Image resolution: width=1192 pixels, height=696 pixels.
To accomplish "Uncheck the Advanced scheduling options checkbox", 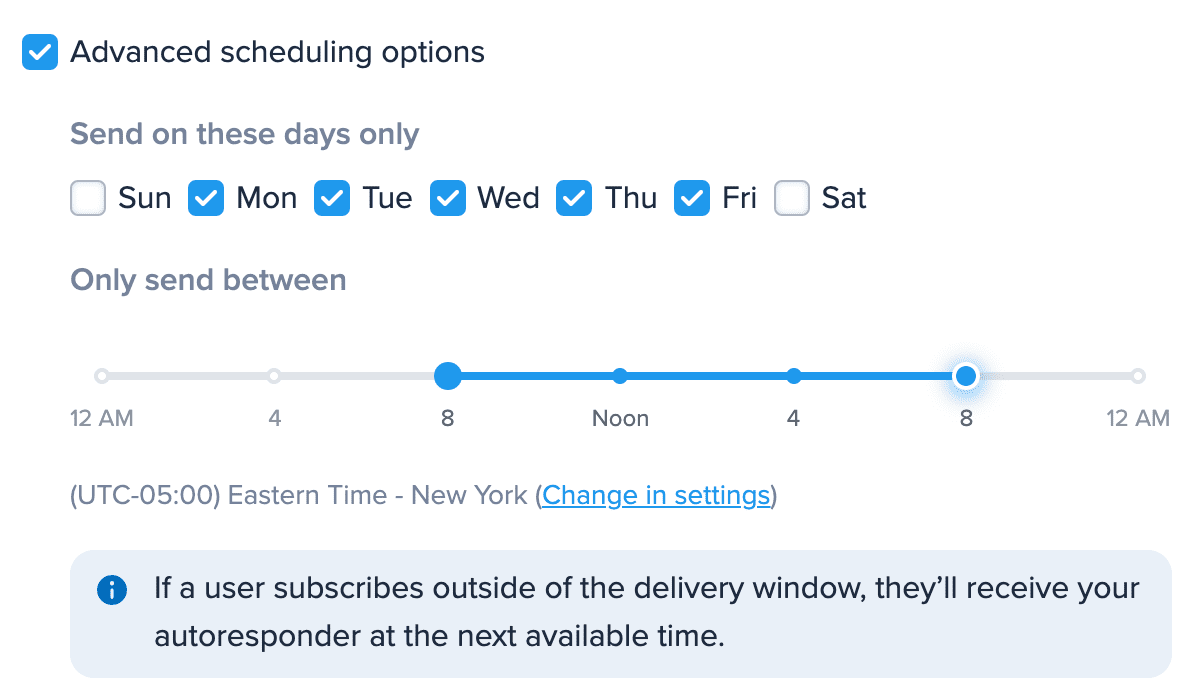I will pyautogui.click(x=39, y=51).
